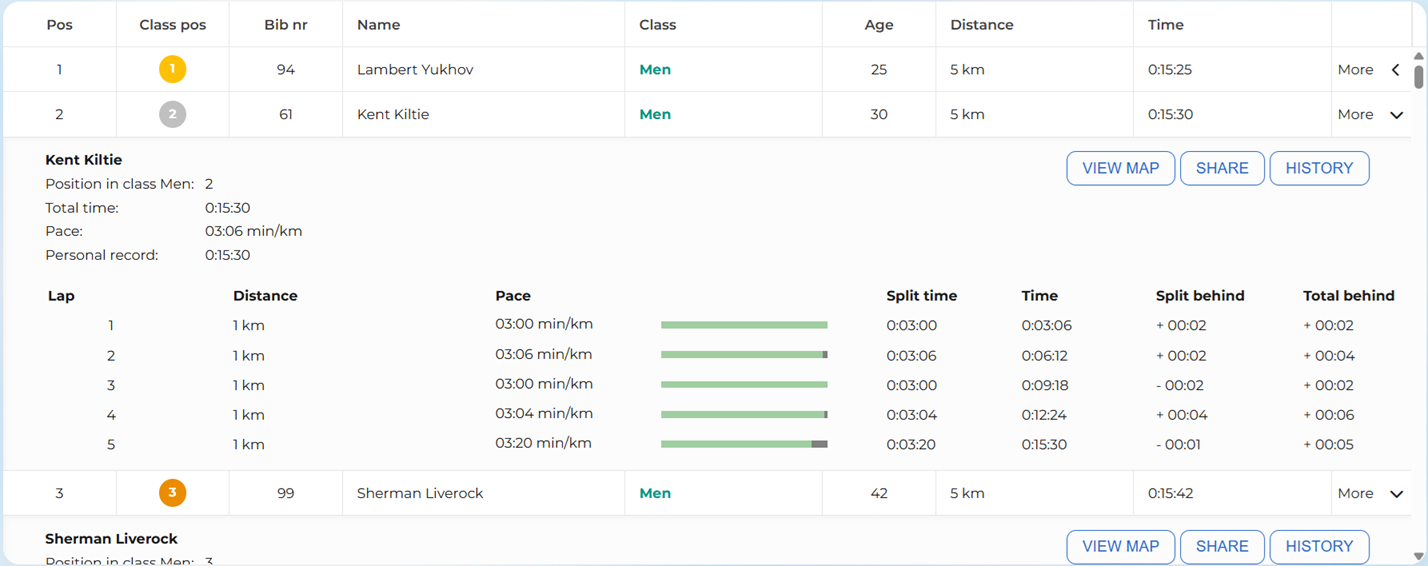Open View Map for Kent Kiltie
Viewport: 1428px width, 566px height.
(x=1120, y=168)
